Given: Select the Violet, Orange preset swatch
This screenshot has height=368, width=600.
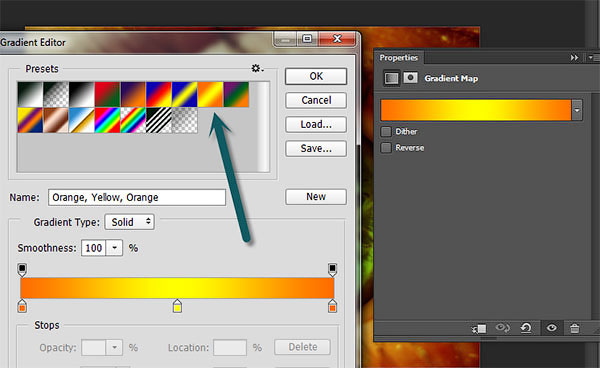Looking at the screenshot, I should pyautogui.click(x=133, y=94).
